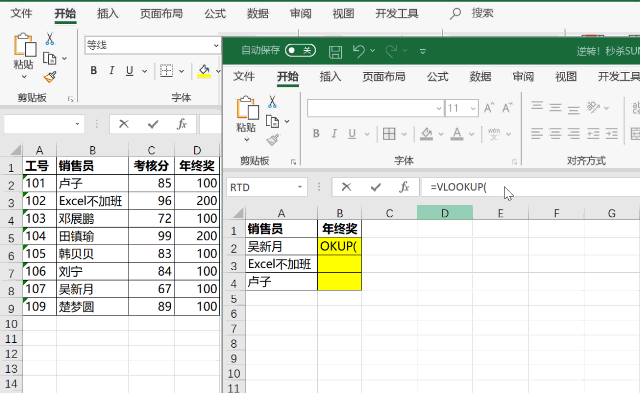Click Borders icon in back window
The image size is (640, 393).
coord(167,71)
